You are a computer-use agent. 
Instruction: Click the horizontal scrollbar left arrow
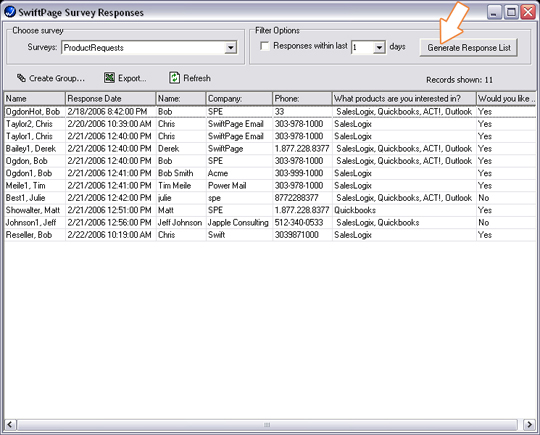(10, 425)
